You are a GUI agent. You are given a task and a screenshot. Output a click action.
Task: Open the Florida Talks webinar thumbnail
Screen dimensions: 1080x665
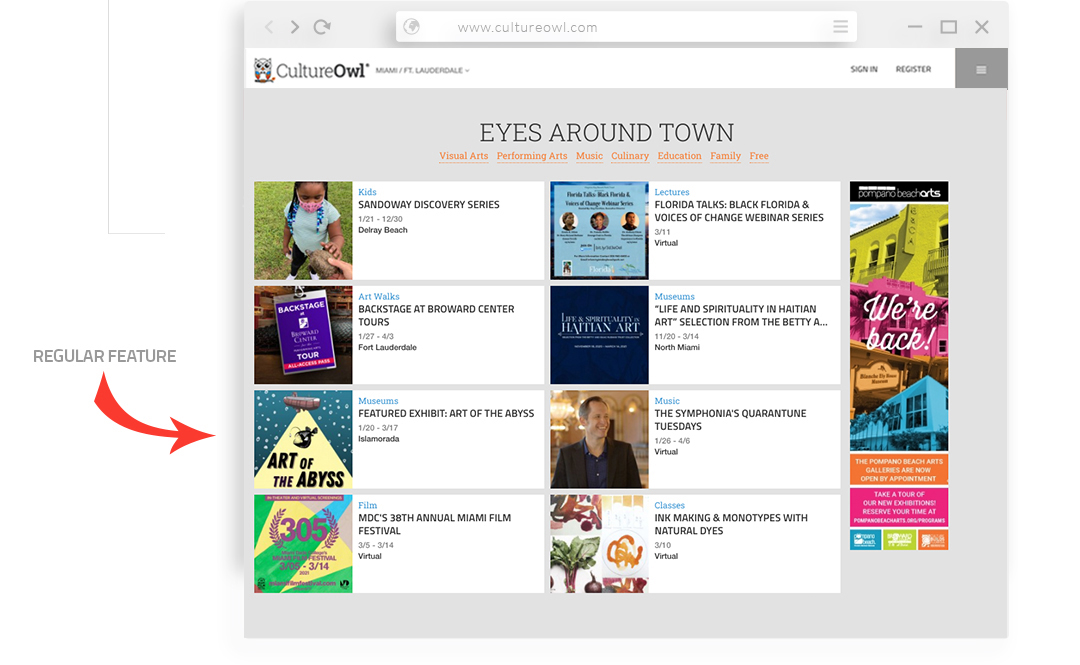coord(599,230)
